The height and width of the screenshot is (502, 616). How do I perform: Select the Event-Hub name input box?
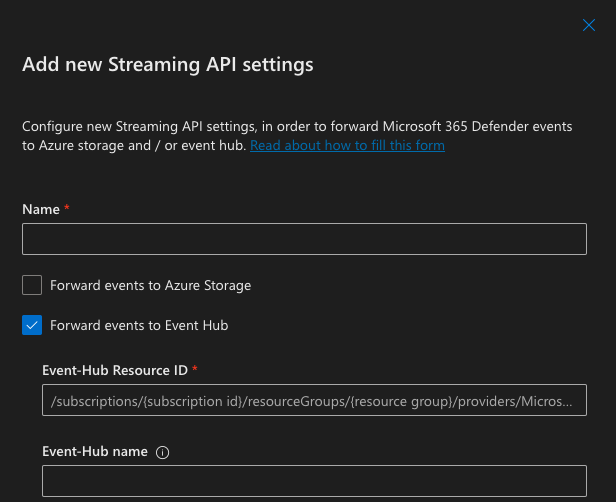tap(314, 480)
